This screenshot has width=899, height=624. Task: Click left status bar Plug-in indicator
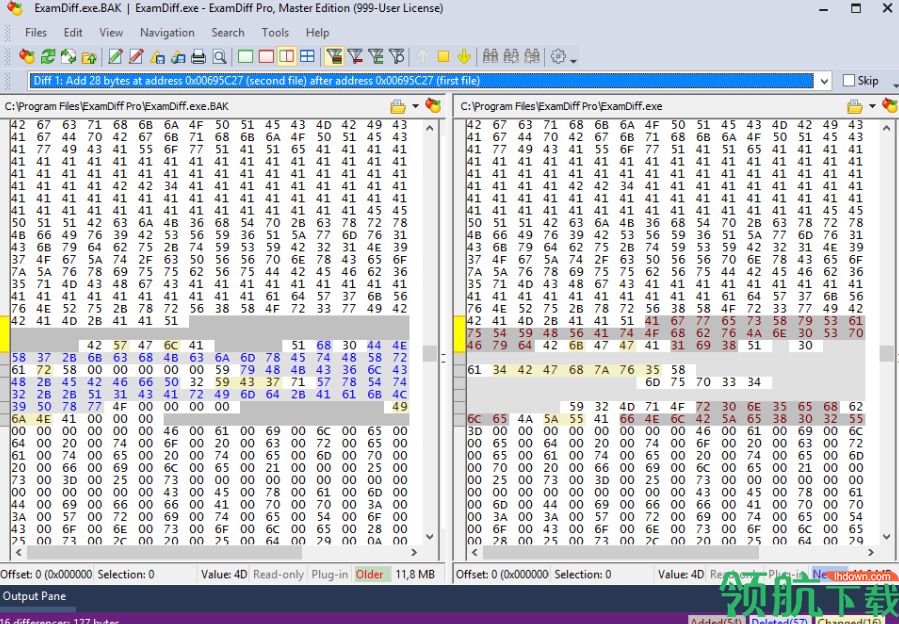click(x=329, y=575)
